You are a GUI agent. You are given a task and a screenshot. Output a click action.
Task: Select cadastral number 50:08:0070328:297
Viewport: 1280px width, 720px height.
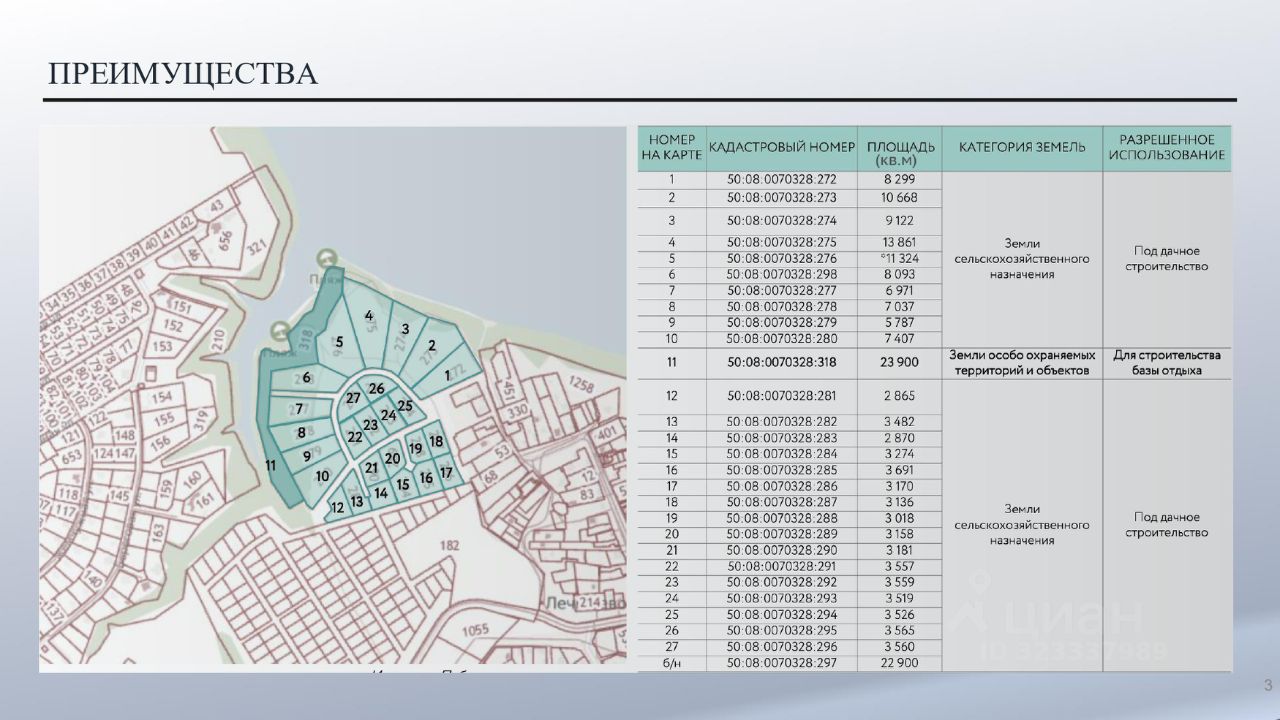(x=781, y=663)
